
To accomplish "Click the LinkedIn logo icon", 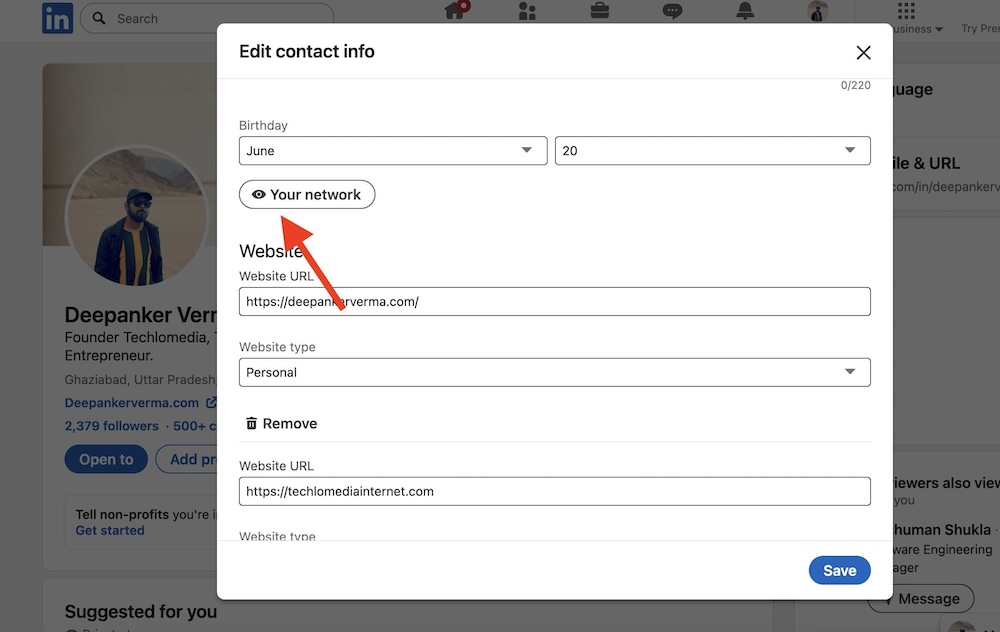I will click(x=57, y=18).
